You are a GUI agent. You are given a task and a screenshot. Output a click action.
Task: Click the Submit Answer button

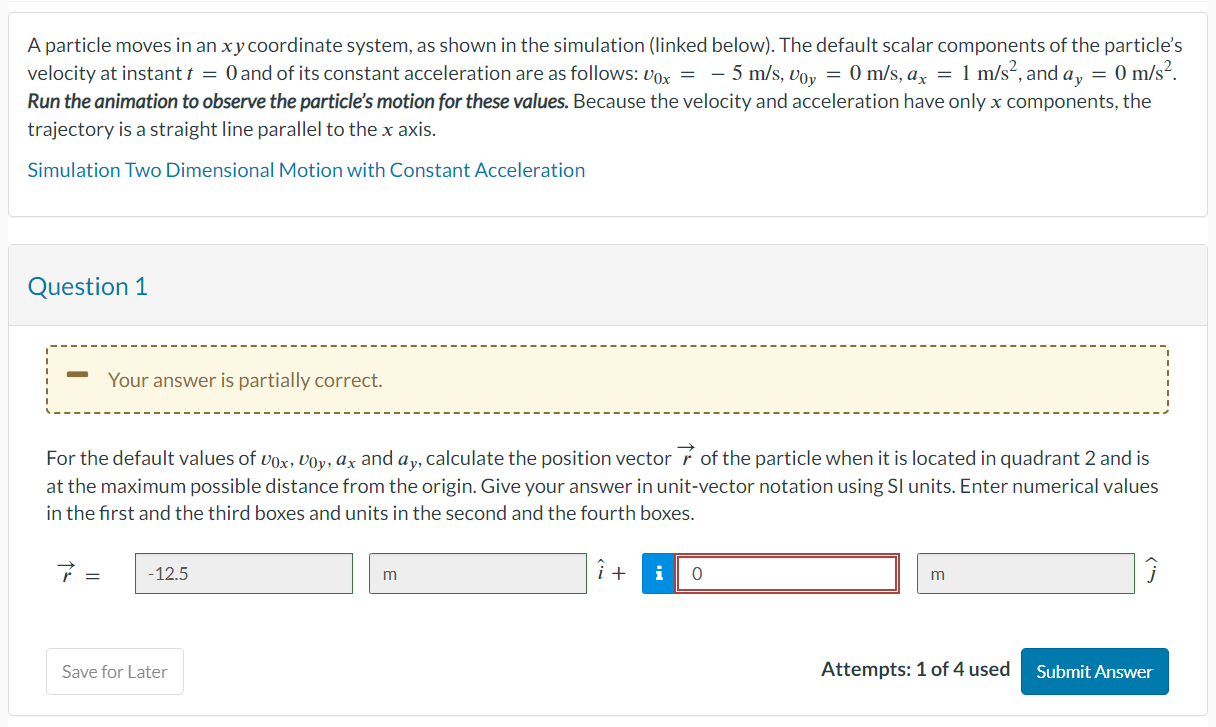1094,671
